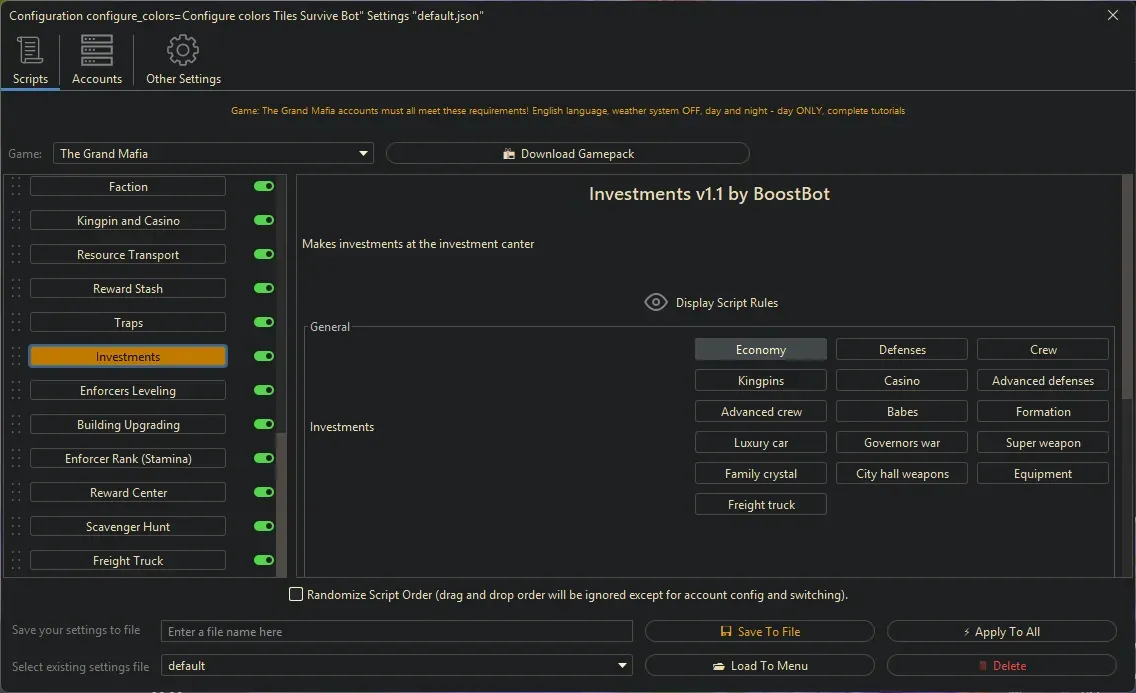Toggle the Investments script switch
The width and height of the screenshot is (1136, 693).
pos(264,356)
